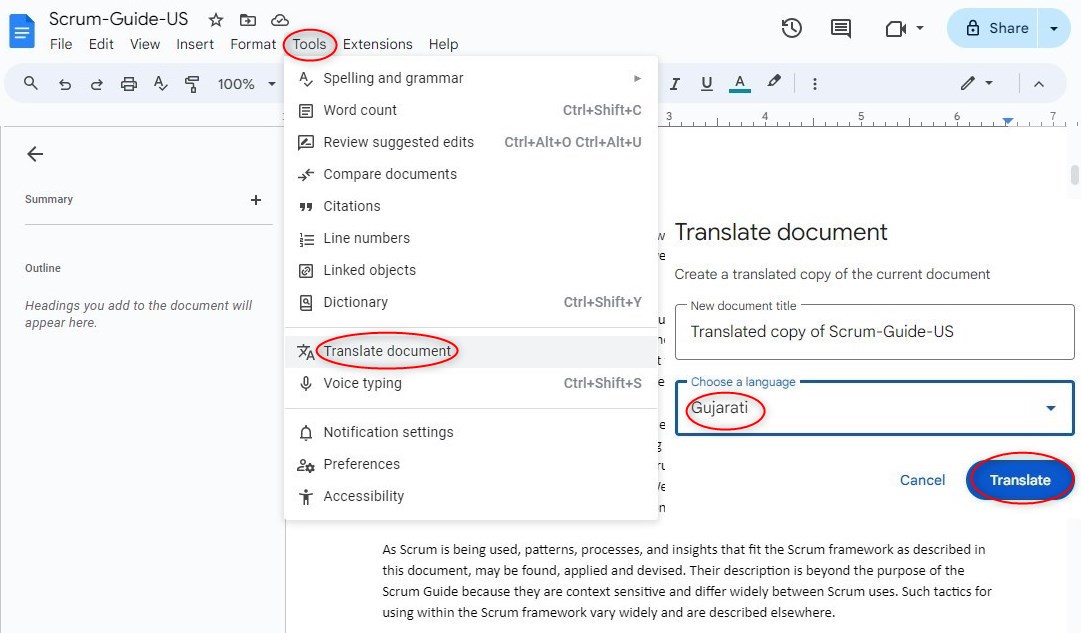Undo the last action
The height and width of the screenshot is (633, 1081).
(65, 84)
